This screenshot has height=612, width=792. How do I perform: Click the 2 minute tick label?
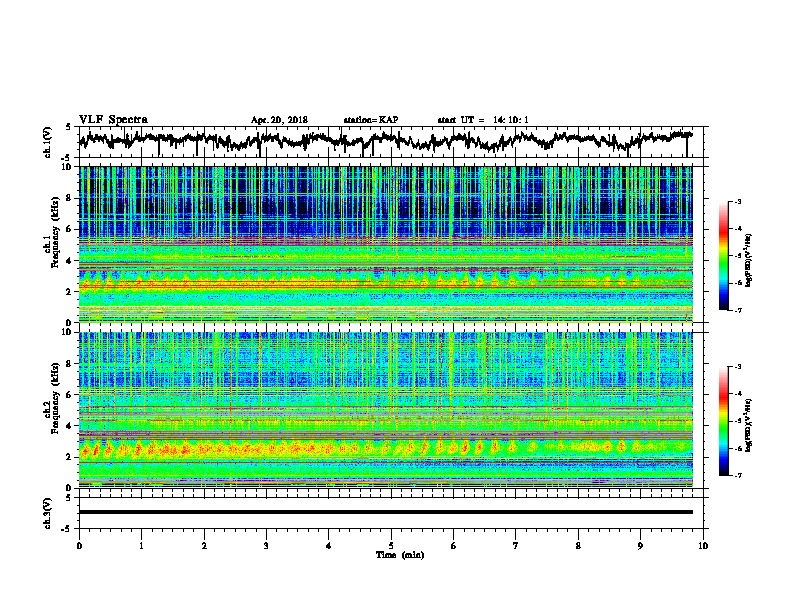204,545
